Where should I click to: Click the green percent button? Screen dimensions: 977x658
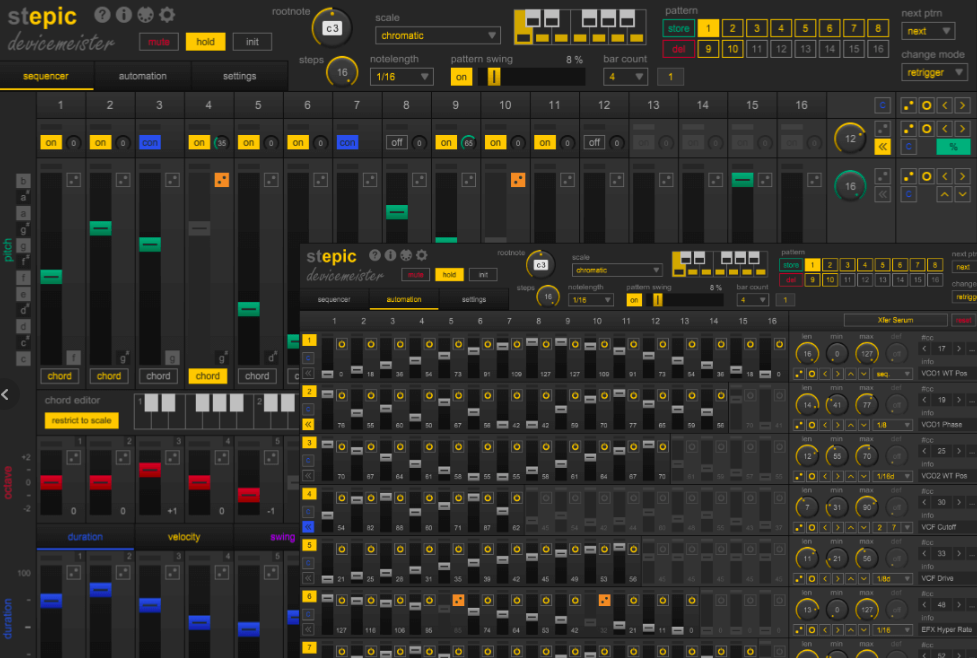pos(953,147)
